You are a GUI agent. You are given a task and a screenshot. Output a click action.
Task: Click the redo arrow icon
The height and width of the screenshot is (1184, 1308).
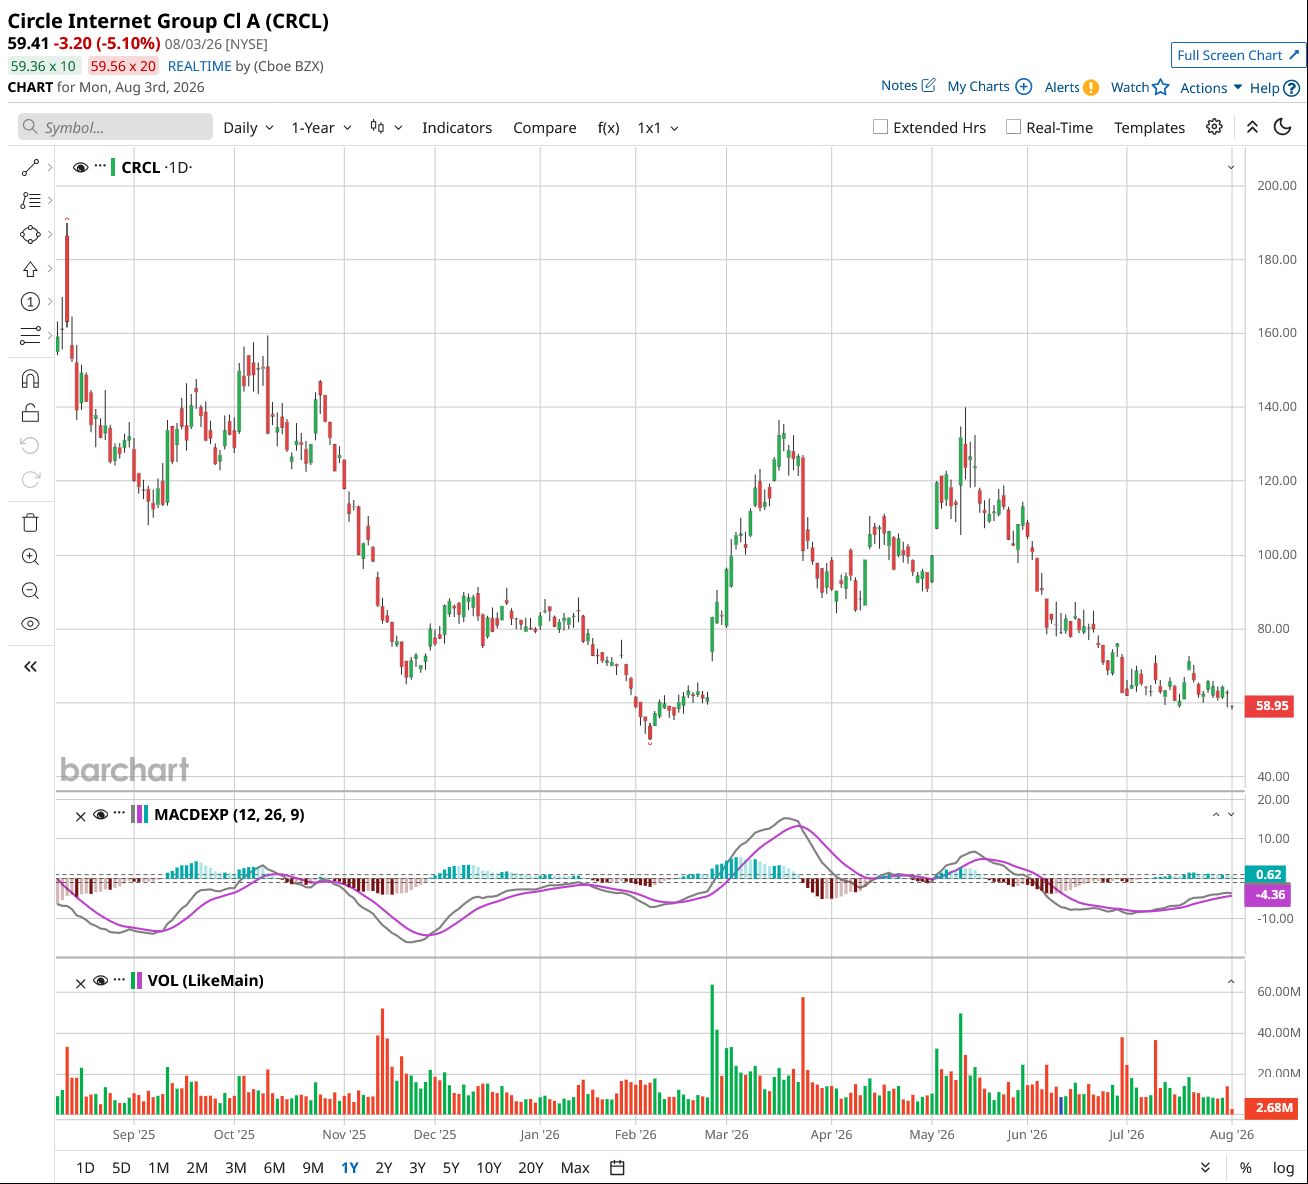tap(30, 479)
